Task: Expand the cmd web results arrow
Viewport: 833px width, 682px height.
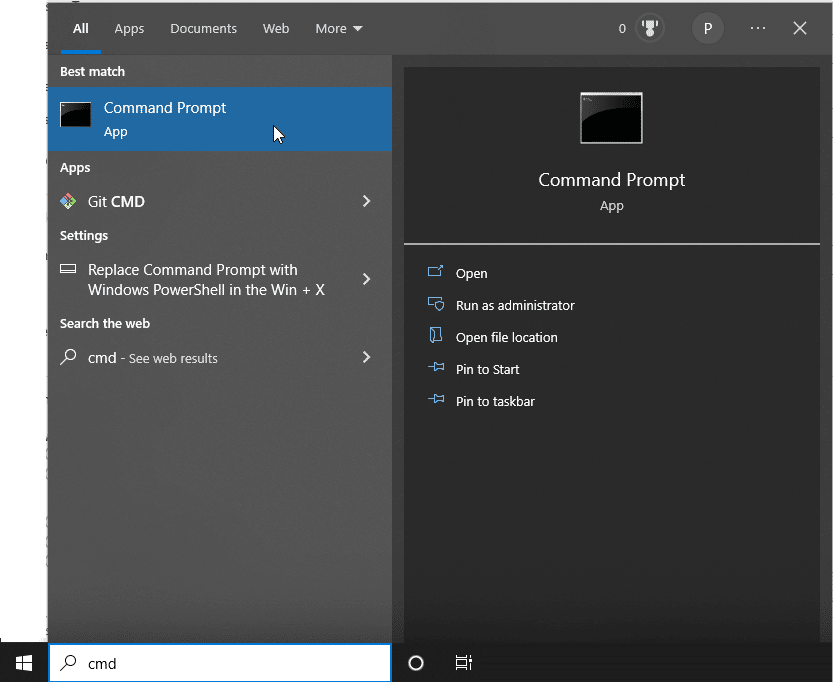Action: pos(366,357)
